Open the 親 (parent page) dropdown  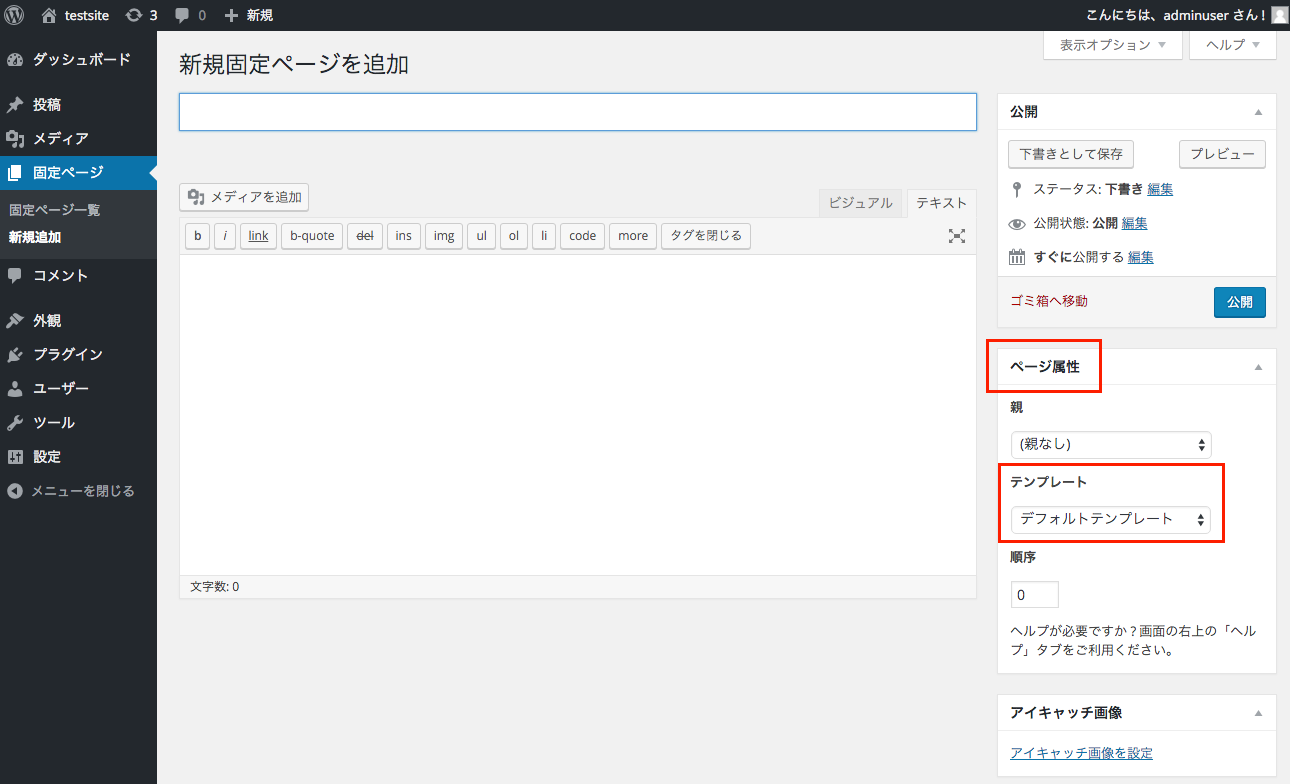1110,444
